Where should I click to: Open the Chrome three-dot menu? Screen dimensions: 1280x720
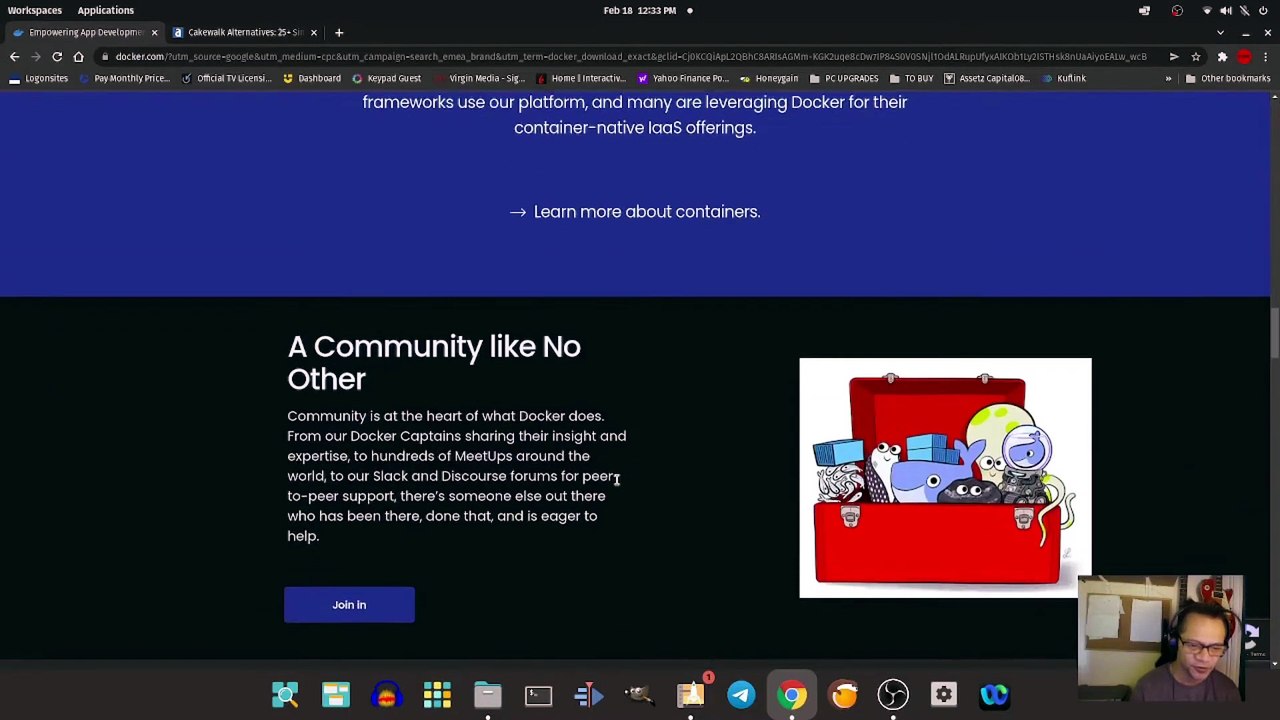click(x=1266, y=57)
